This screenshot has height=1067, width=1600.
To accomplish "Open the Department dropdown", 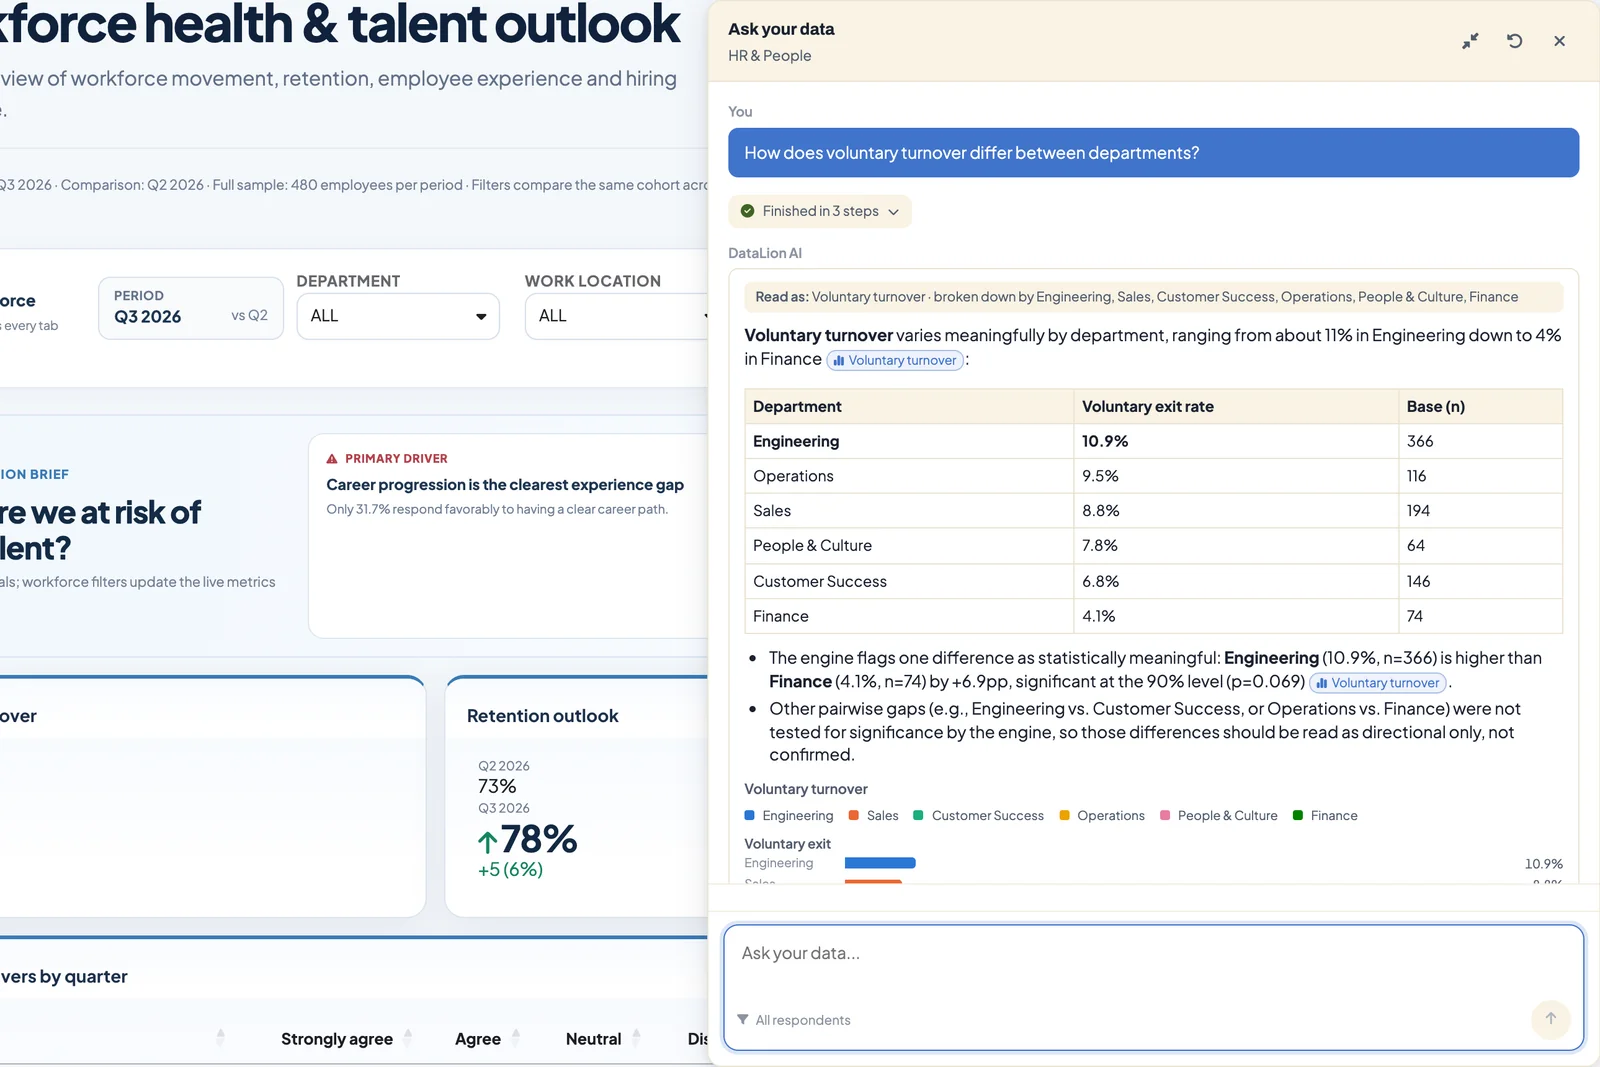I will pos(398,316).
